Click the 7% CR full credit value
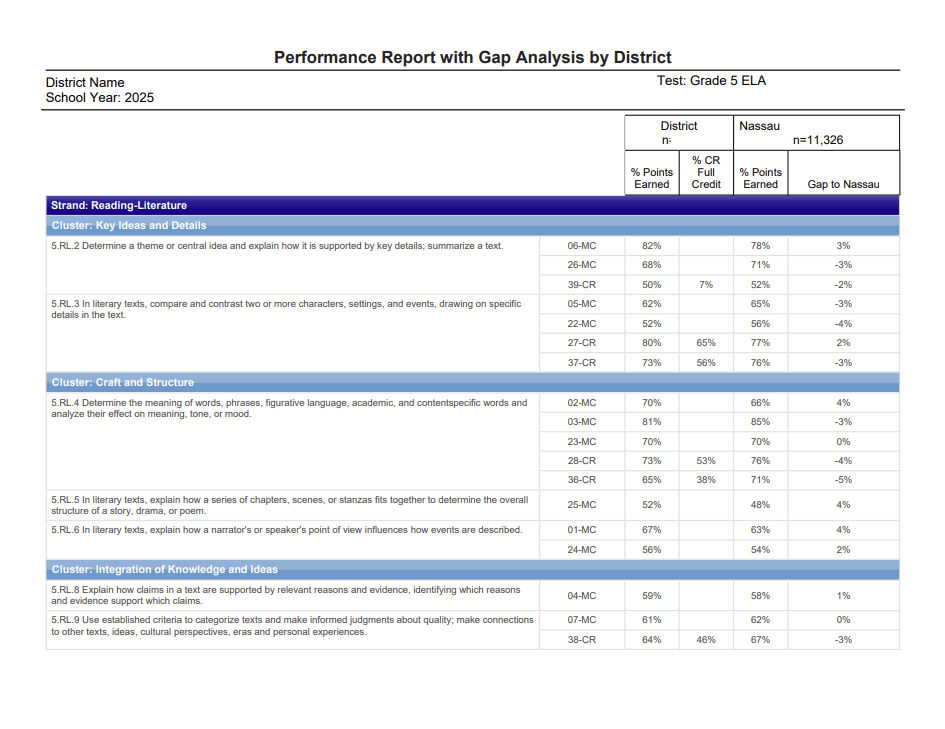This screenshot has height=729, width=945. tap(706, 284)
